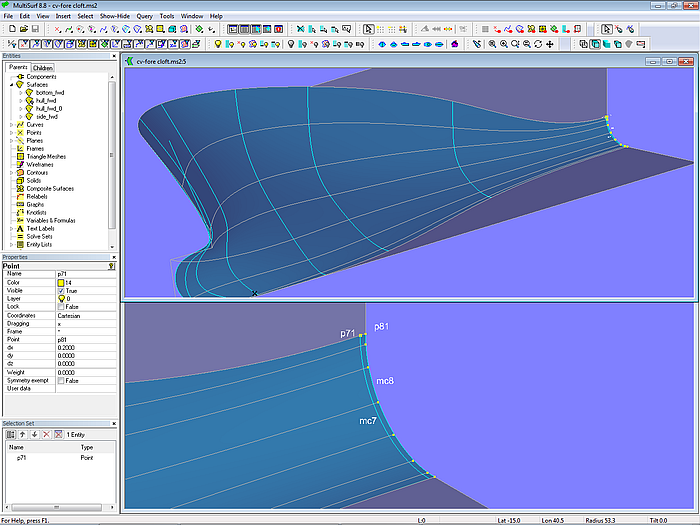This screenshot has height=525, width=700.
Task: Toggle the Visible checkbox in Properties
Action: point(61,291)
